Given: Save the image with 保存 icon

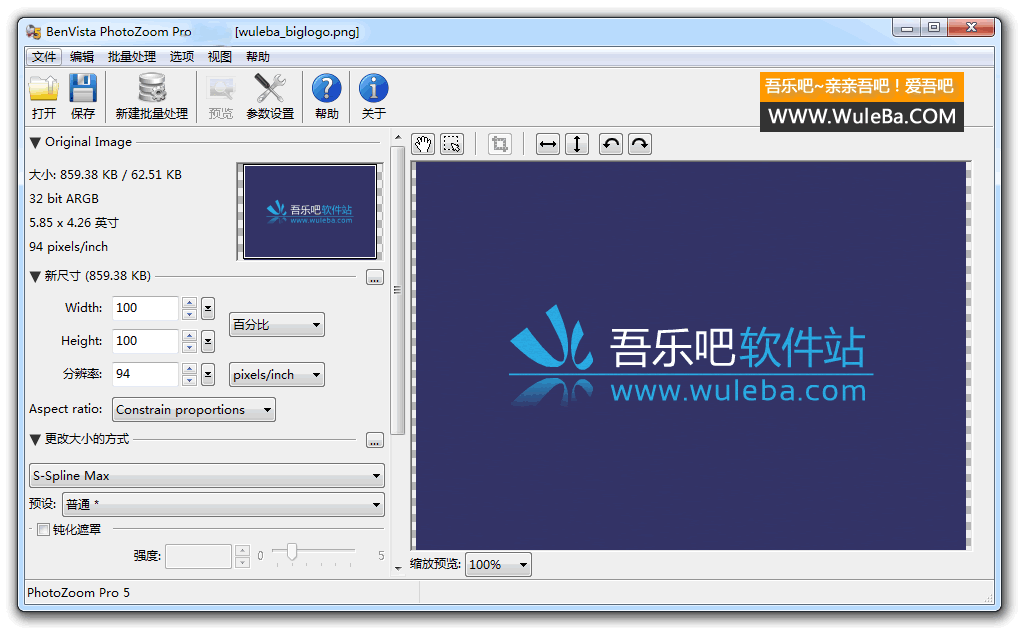Looking at the screenshot, I should [82, 96].
